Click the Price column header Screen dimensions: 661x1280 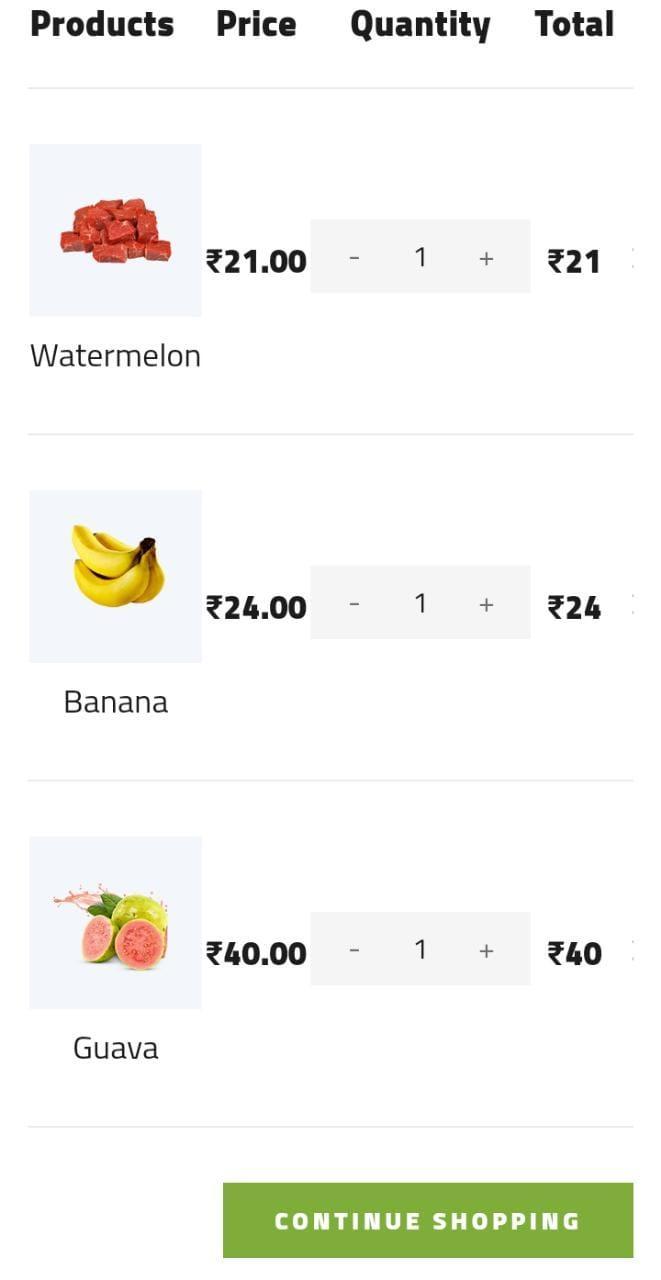coord(256,24)
